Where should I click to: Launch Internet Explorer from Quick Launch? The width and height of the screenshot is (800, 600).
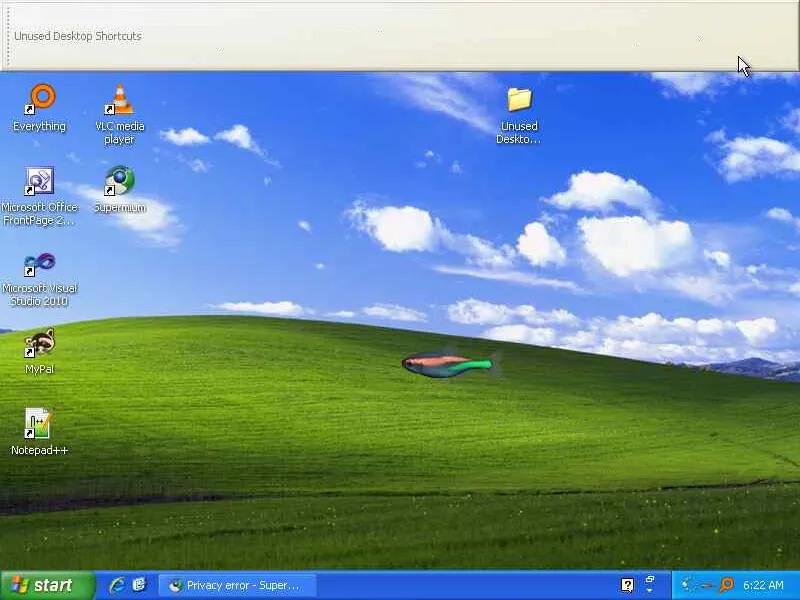tap(117, 585)
